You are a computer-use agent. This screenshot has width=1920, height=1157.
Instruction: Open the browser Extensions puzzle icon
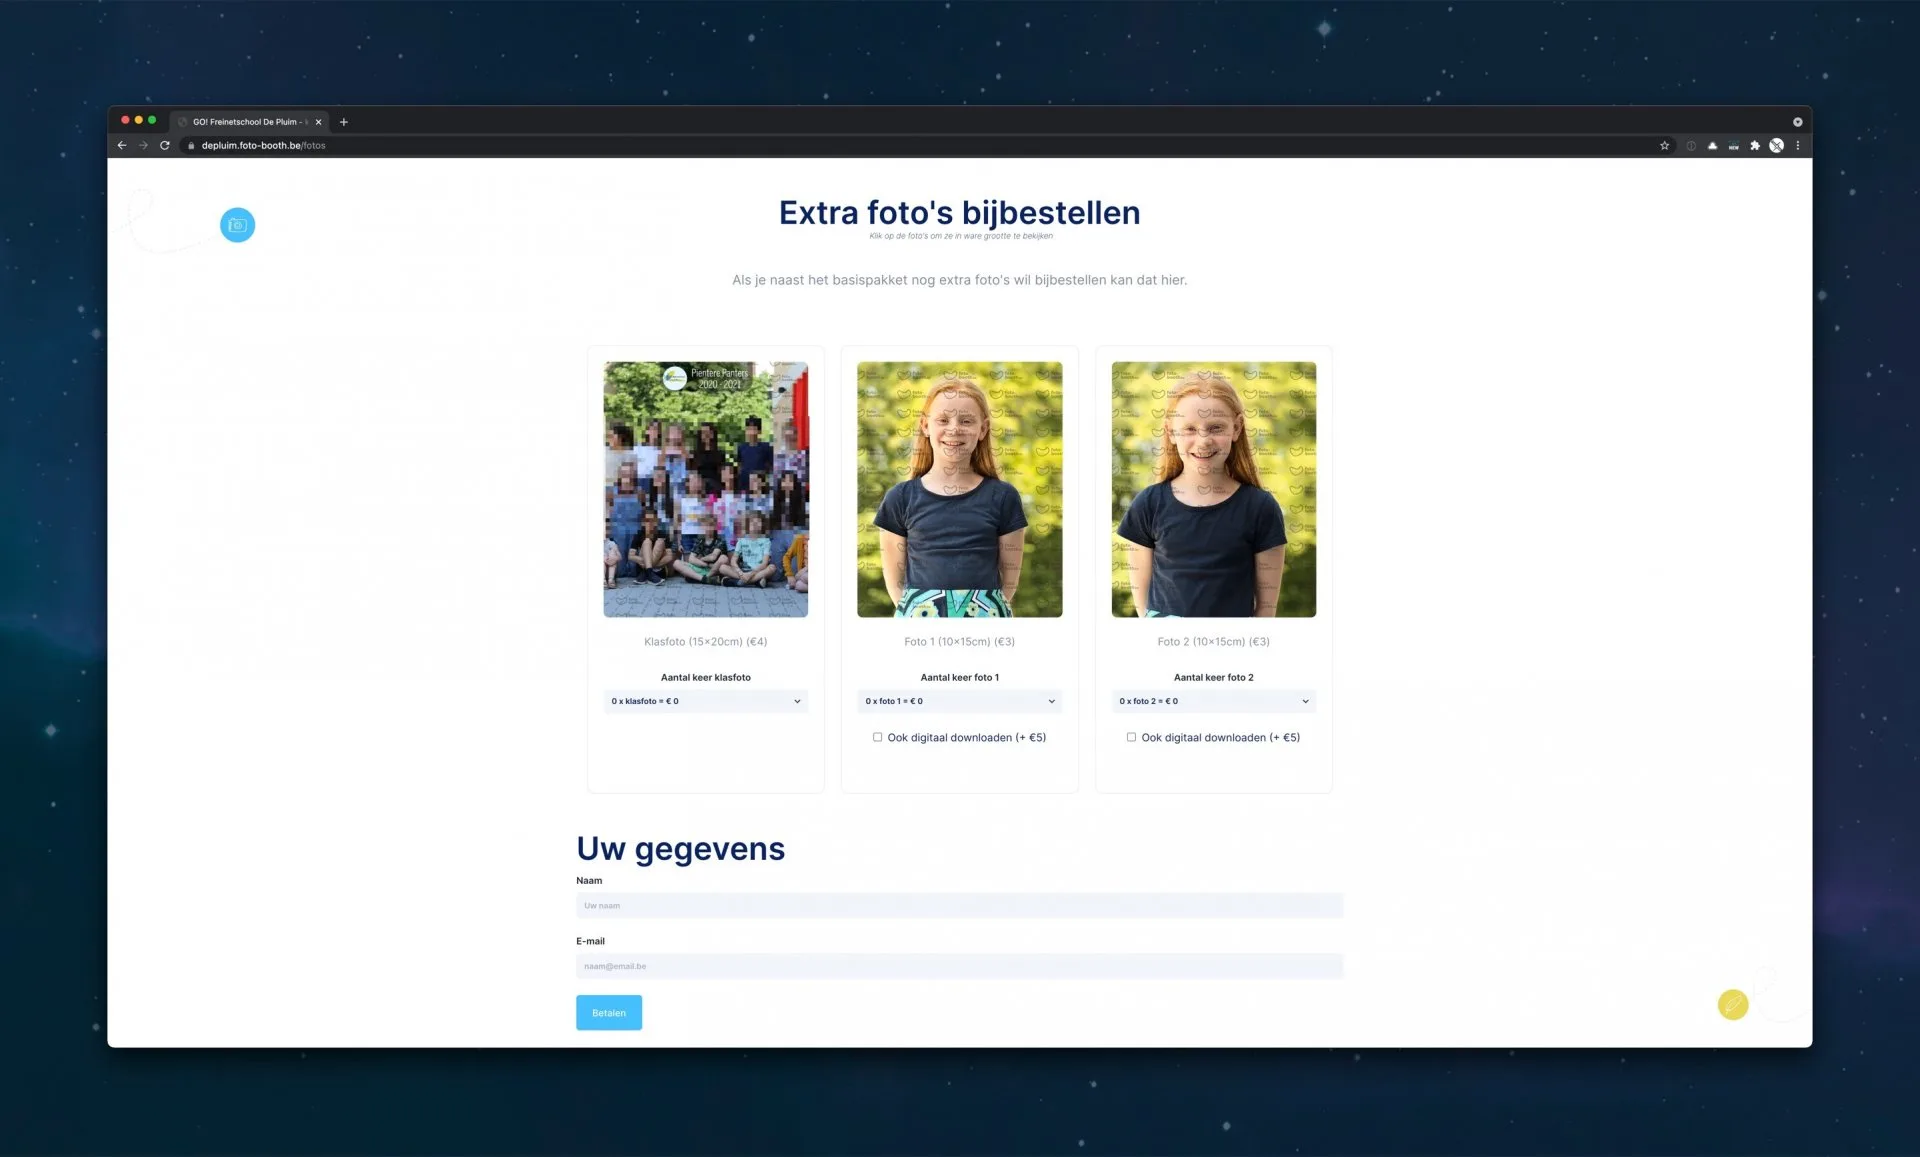click(x=1754, y=146)
